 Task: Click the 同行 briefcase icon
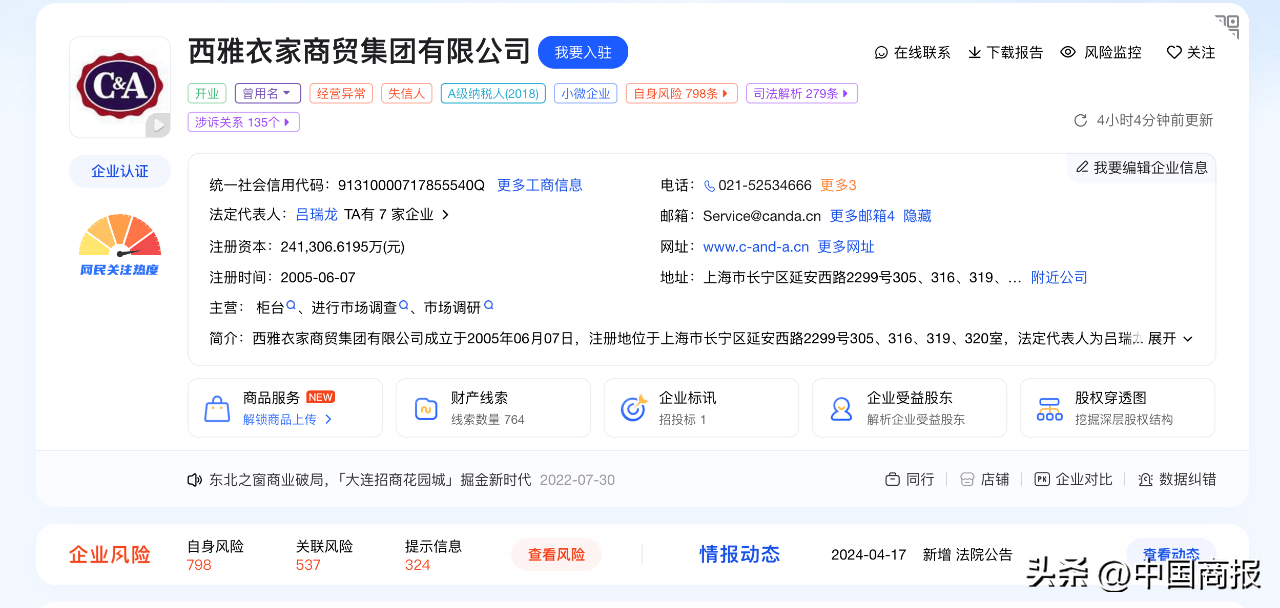892,480
